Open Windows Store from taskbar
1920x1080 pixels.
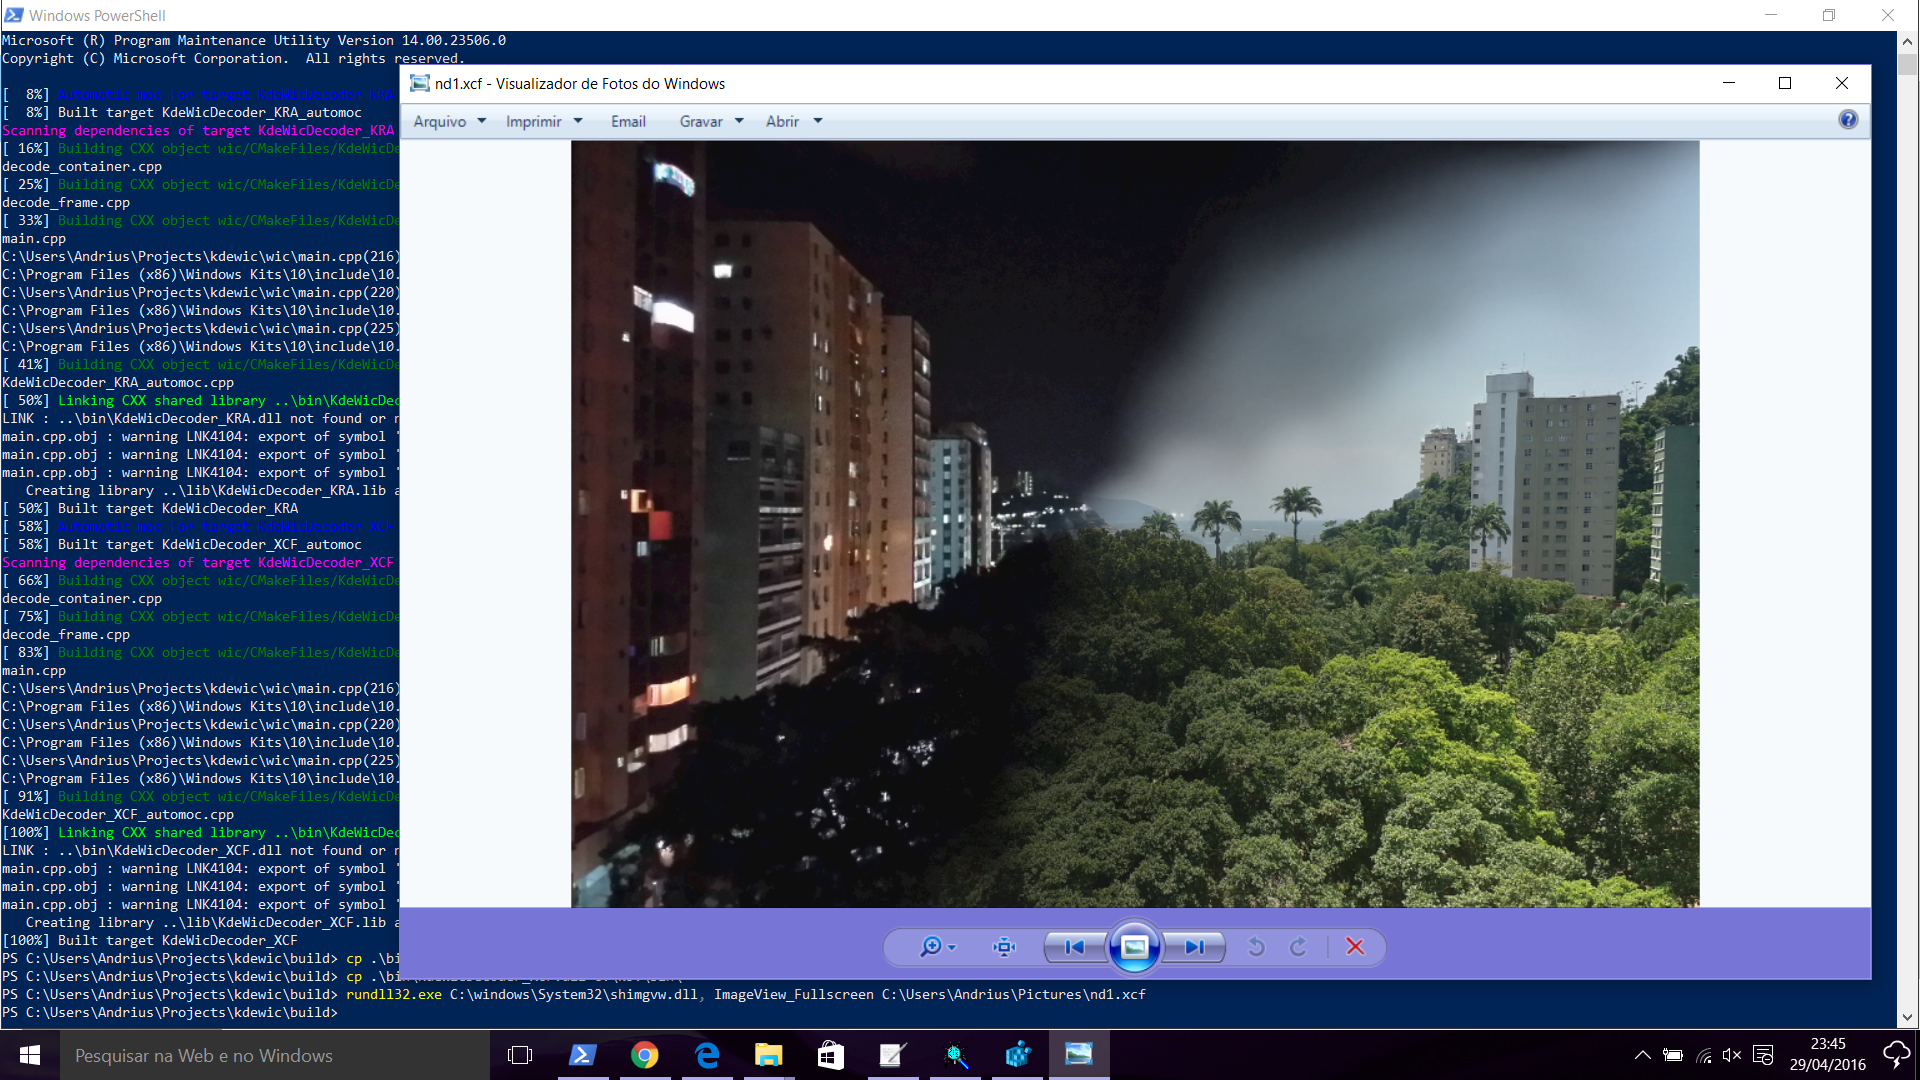tap(831, 1055)
